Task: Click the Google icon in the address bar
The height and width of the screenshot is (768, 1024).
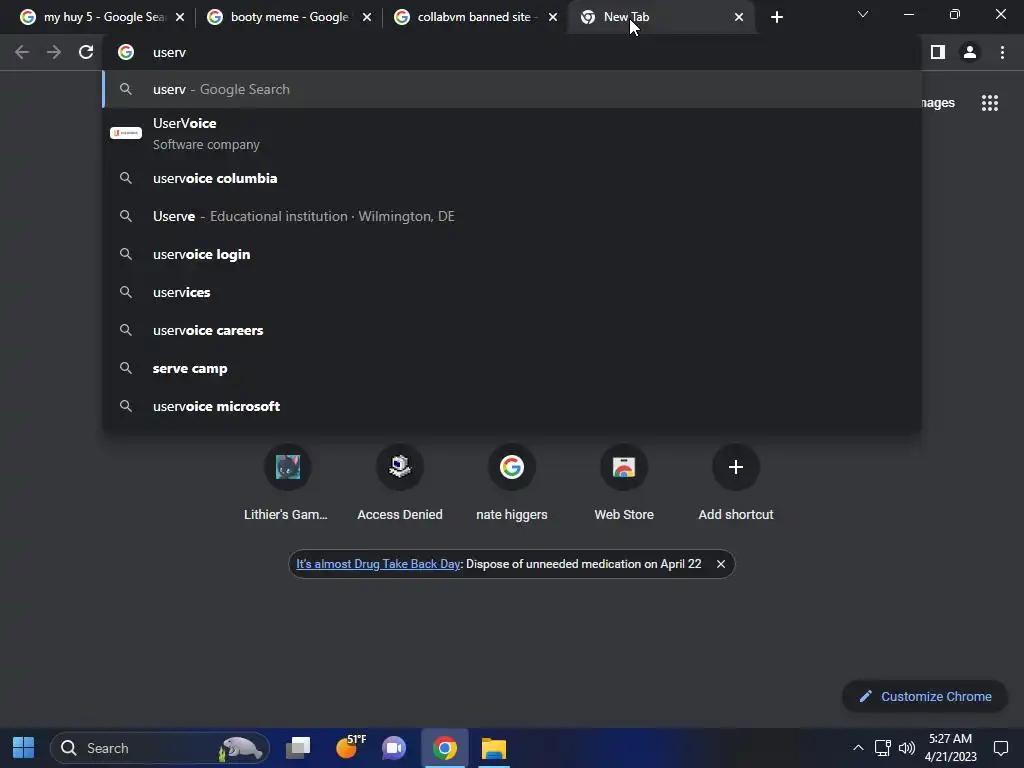Action: coord(126,52)
